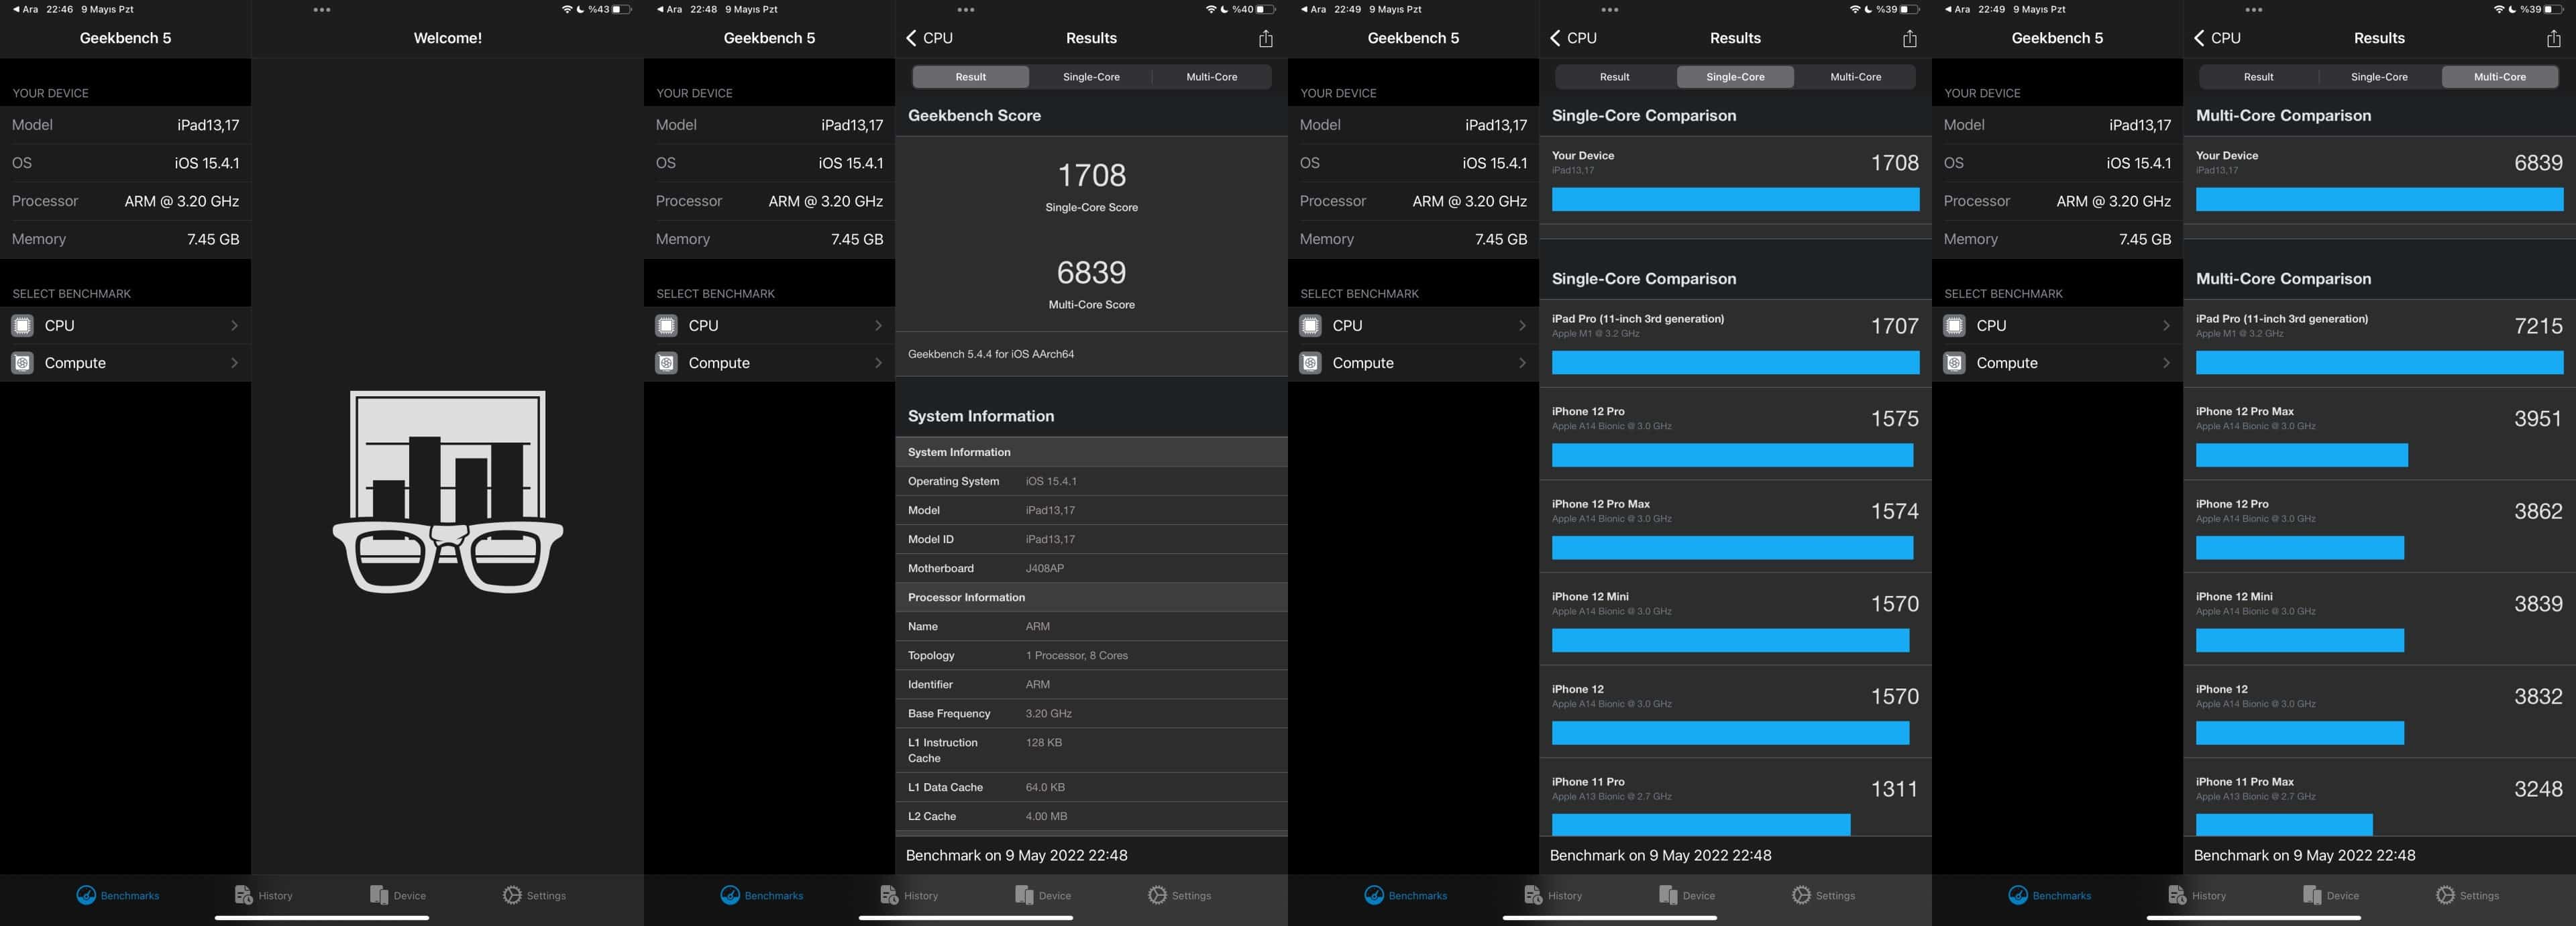The height and width of the screenshot is (926, 2576).
Task: Click iPad Pro 7215 multi-core score bar
Action: pyautogui.click(x=2379, y=363)
